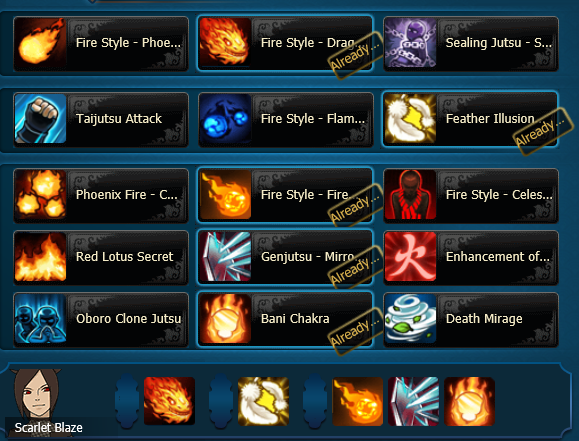Click the Bani Chakra orb in the equipped bar
579x441 pixels.
click(469, 401)
